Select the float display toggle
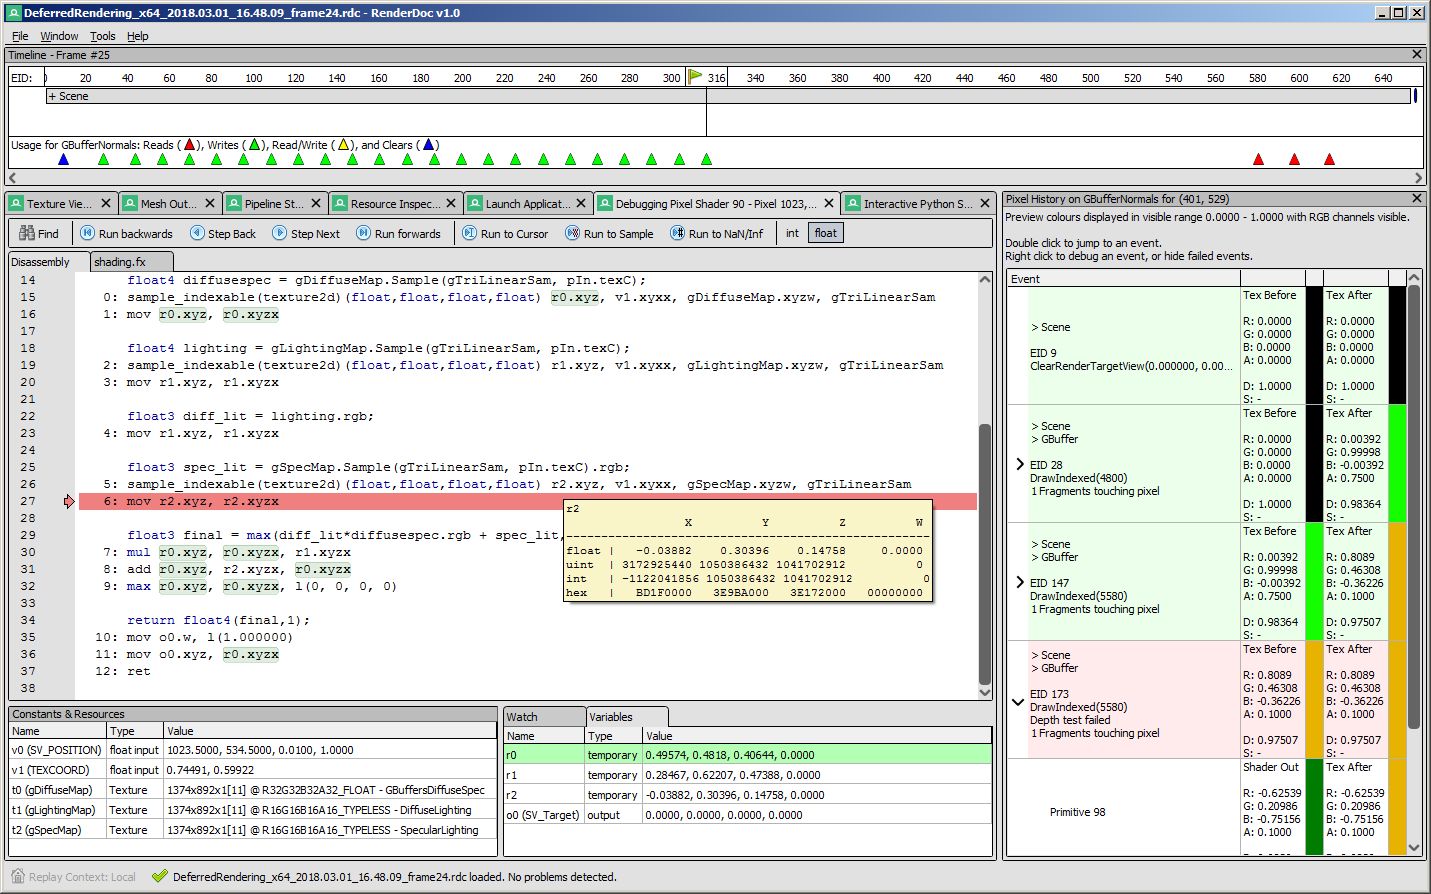The height and width of the screenshot is (894, 1431). pyautogui.click(x=824, y=232)
